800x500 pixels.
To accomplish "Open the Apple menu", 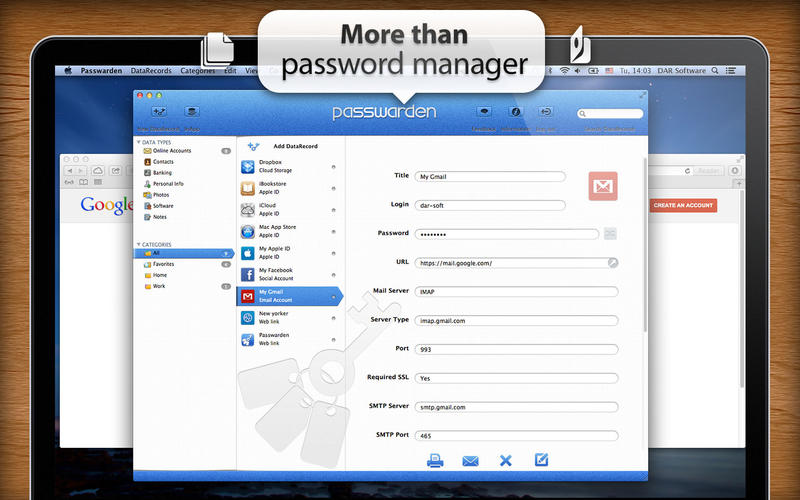I will [x=68, y=71].
